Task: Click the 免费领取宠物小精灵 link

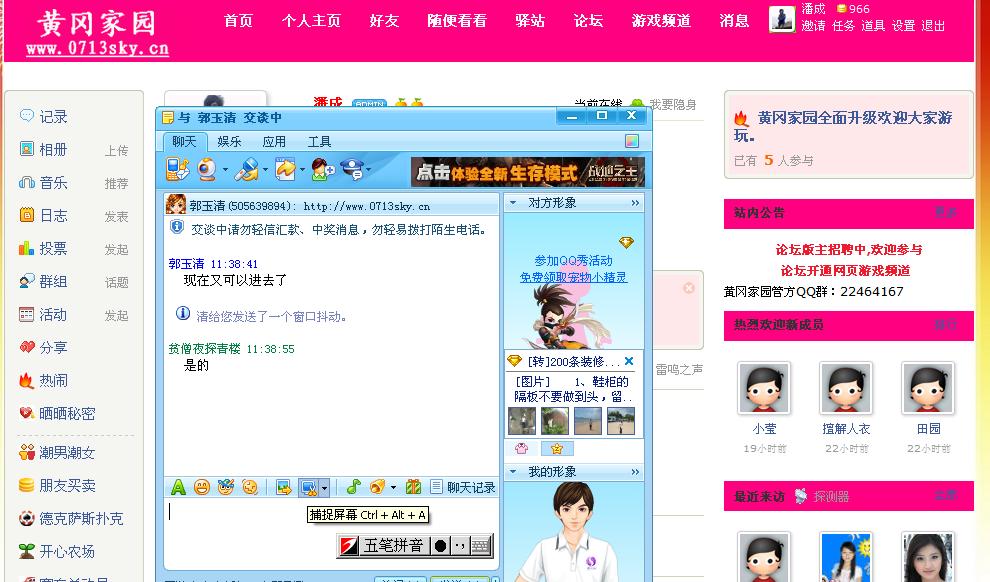Action: [573, 277]
